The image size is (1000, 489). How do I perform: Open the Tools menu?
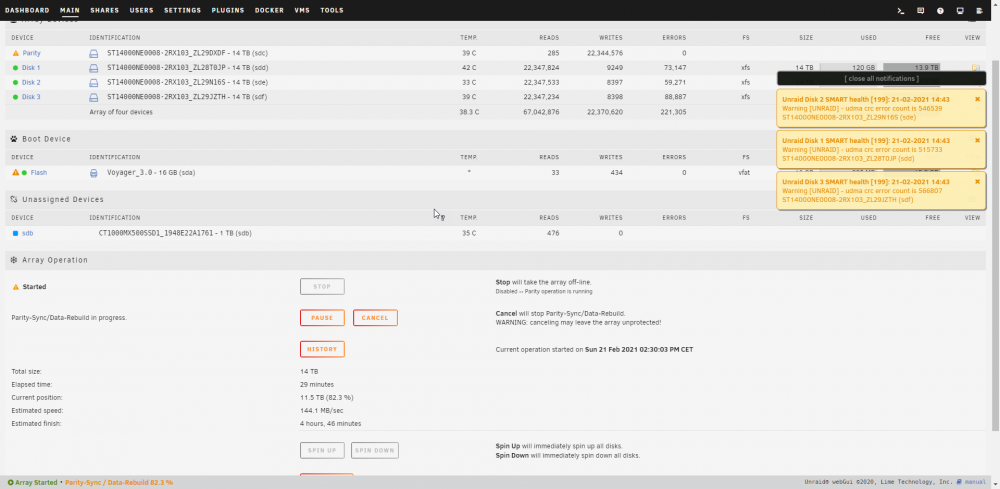(332, 11)
